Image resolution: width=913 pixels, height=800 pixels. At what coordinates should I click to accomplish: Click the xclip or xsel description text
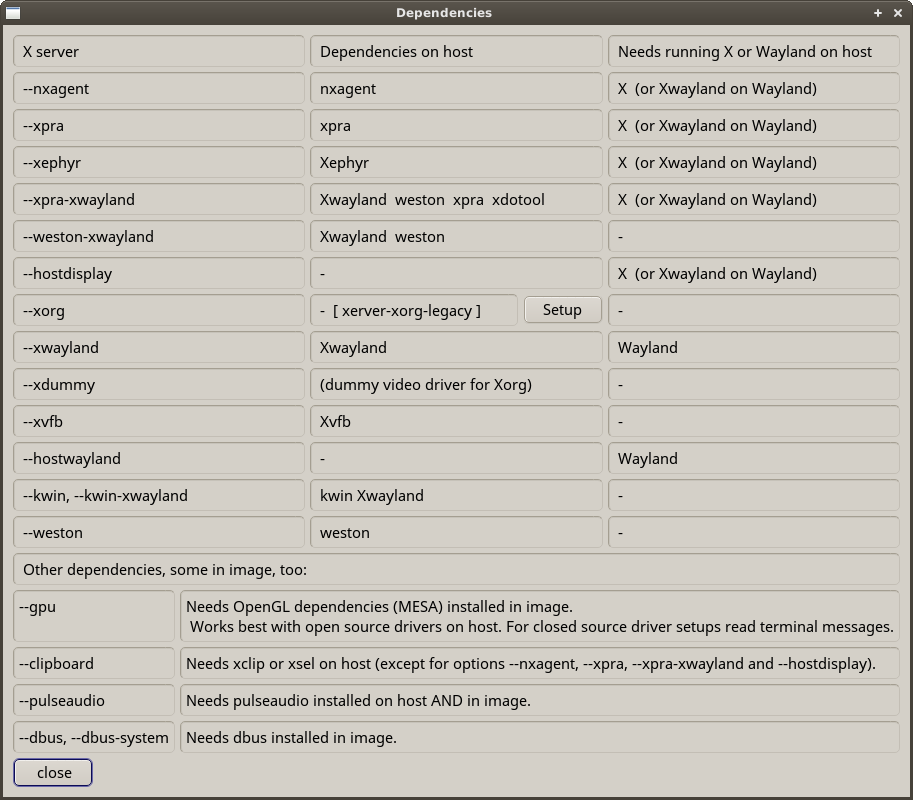pos(540,663)
